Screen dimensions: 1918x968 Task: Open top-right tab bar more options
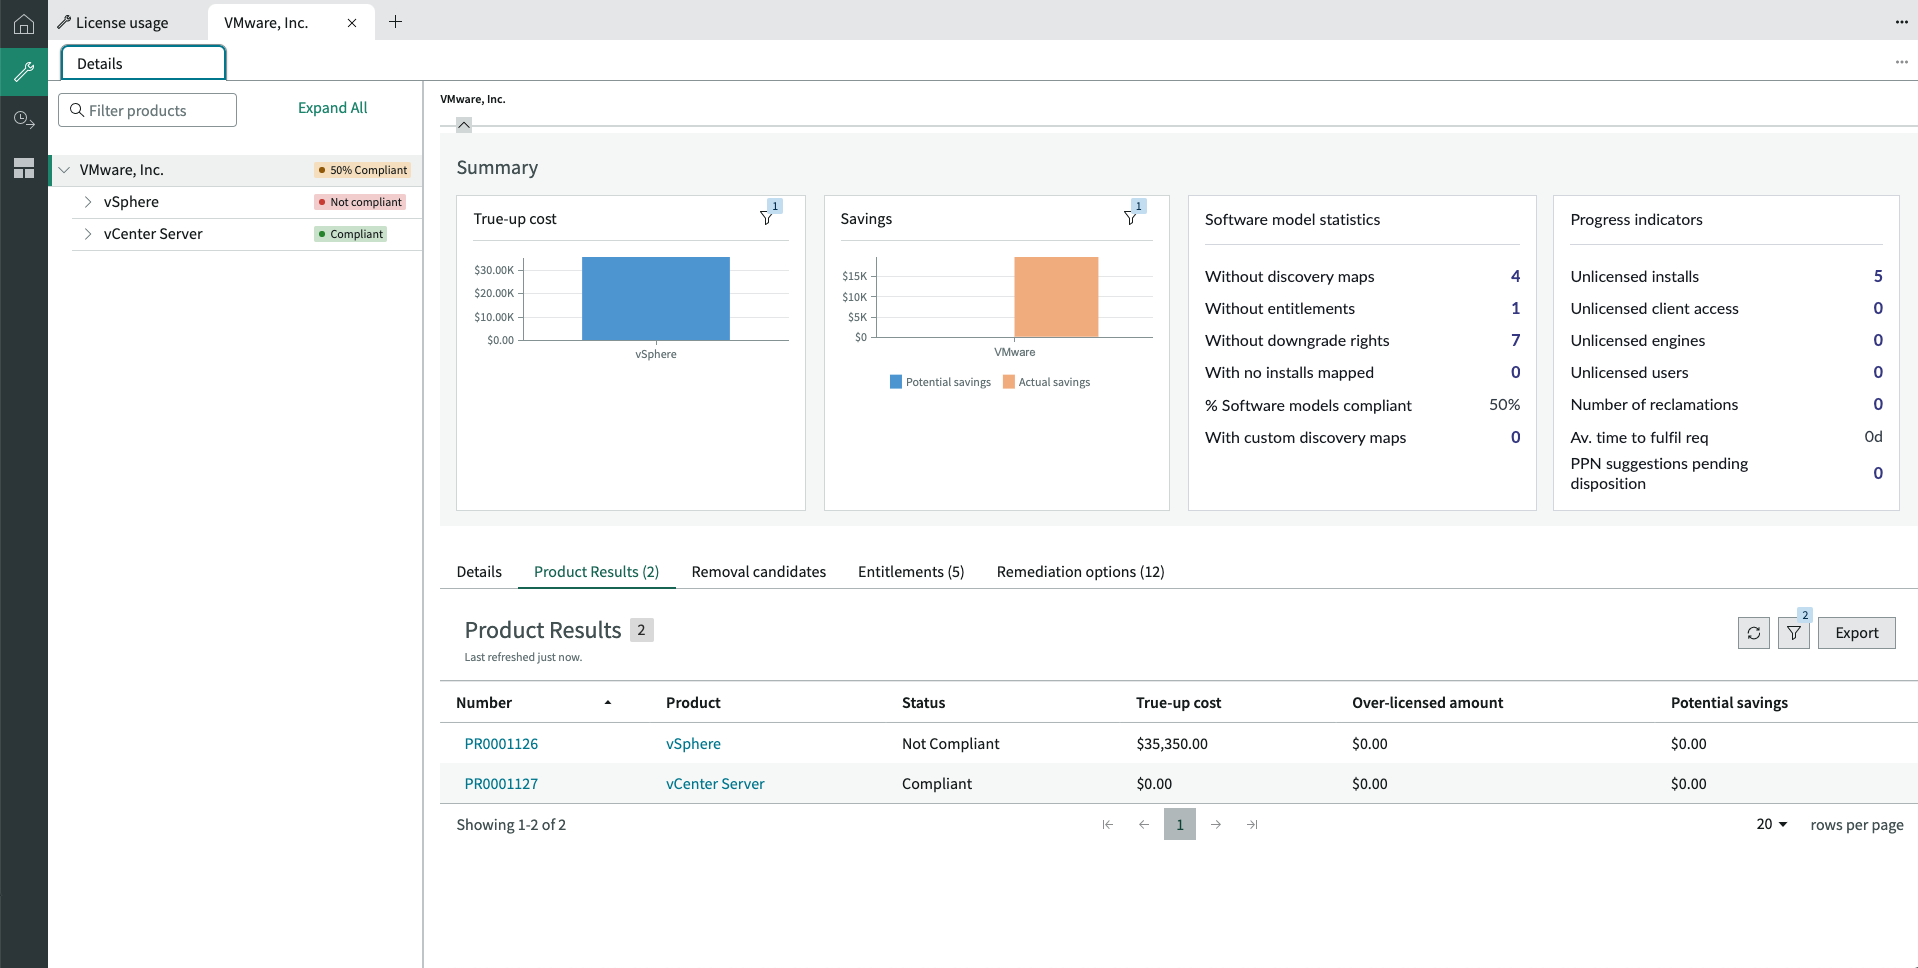[x=1901, y=22]
